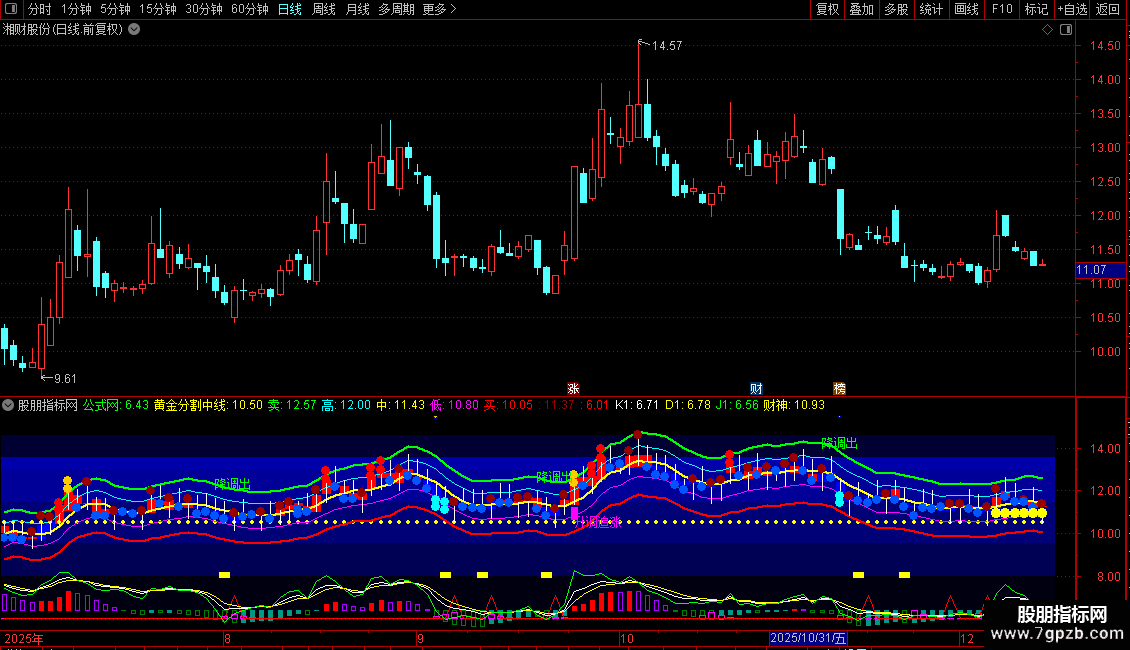Click the diamond icon at chart top-right
Screen dimensions: 1130x650
click(x=1047, y=30)
